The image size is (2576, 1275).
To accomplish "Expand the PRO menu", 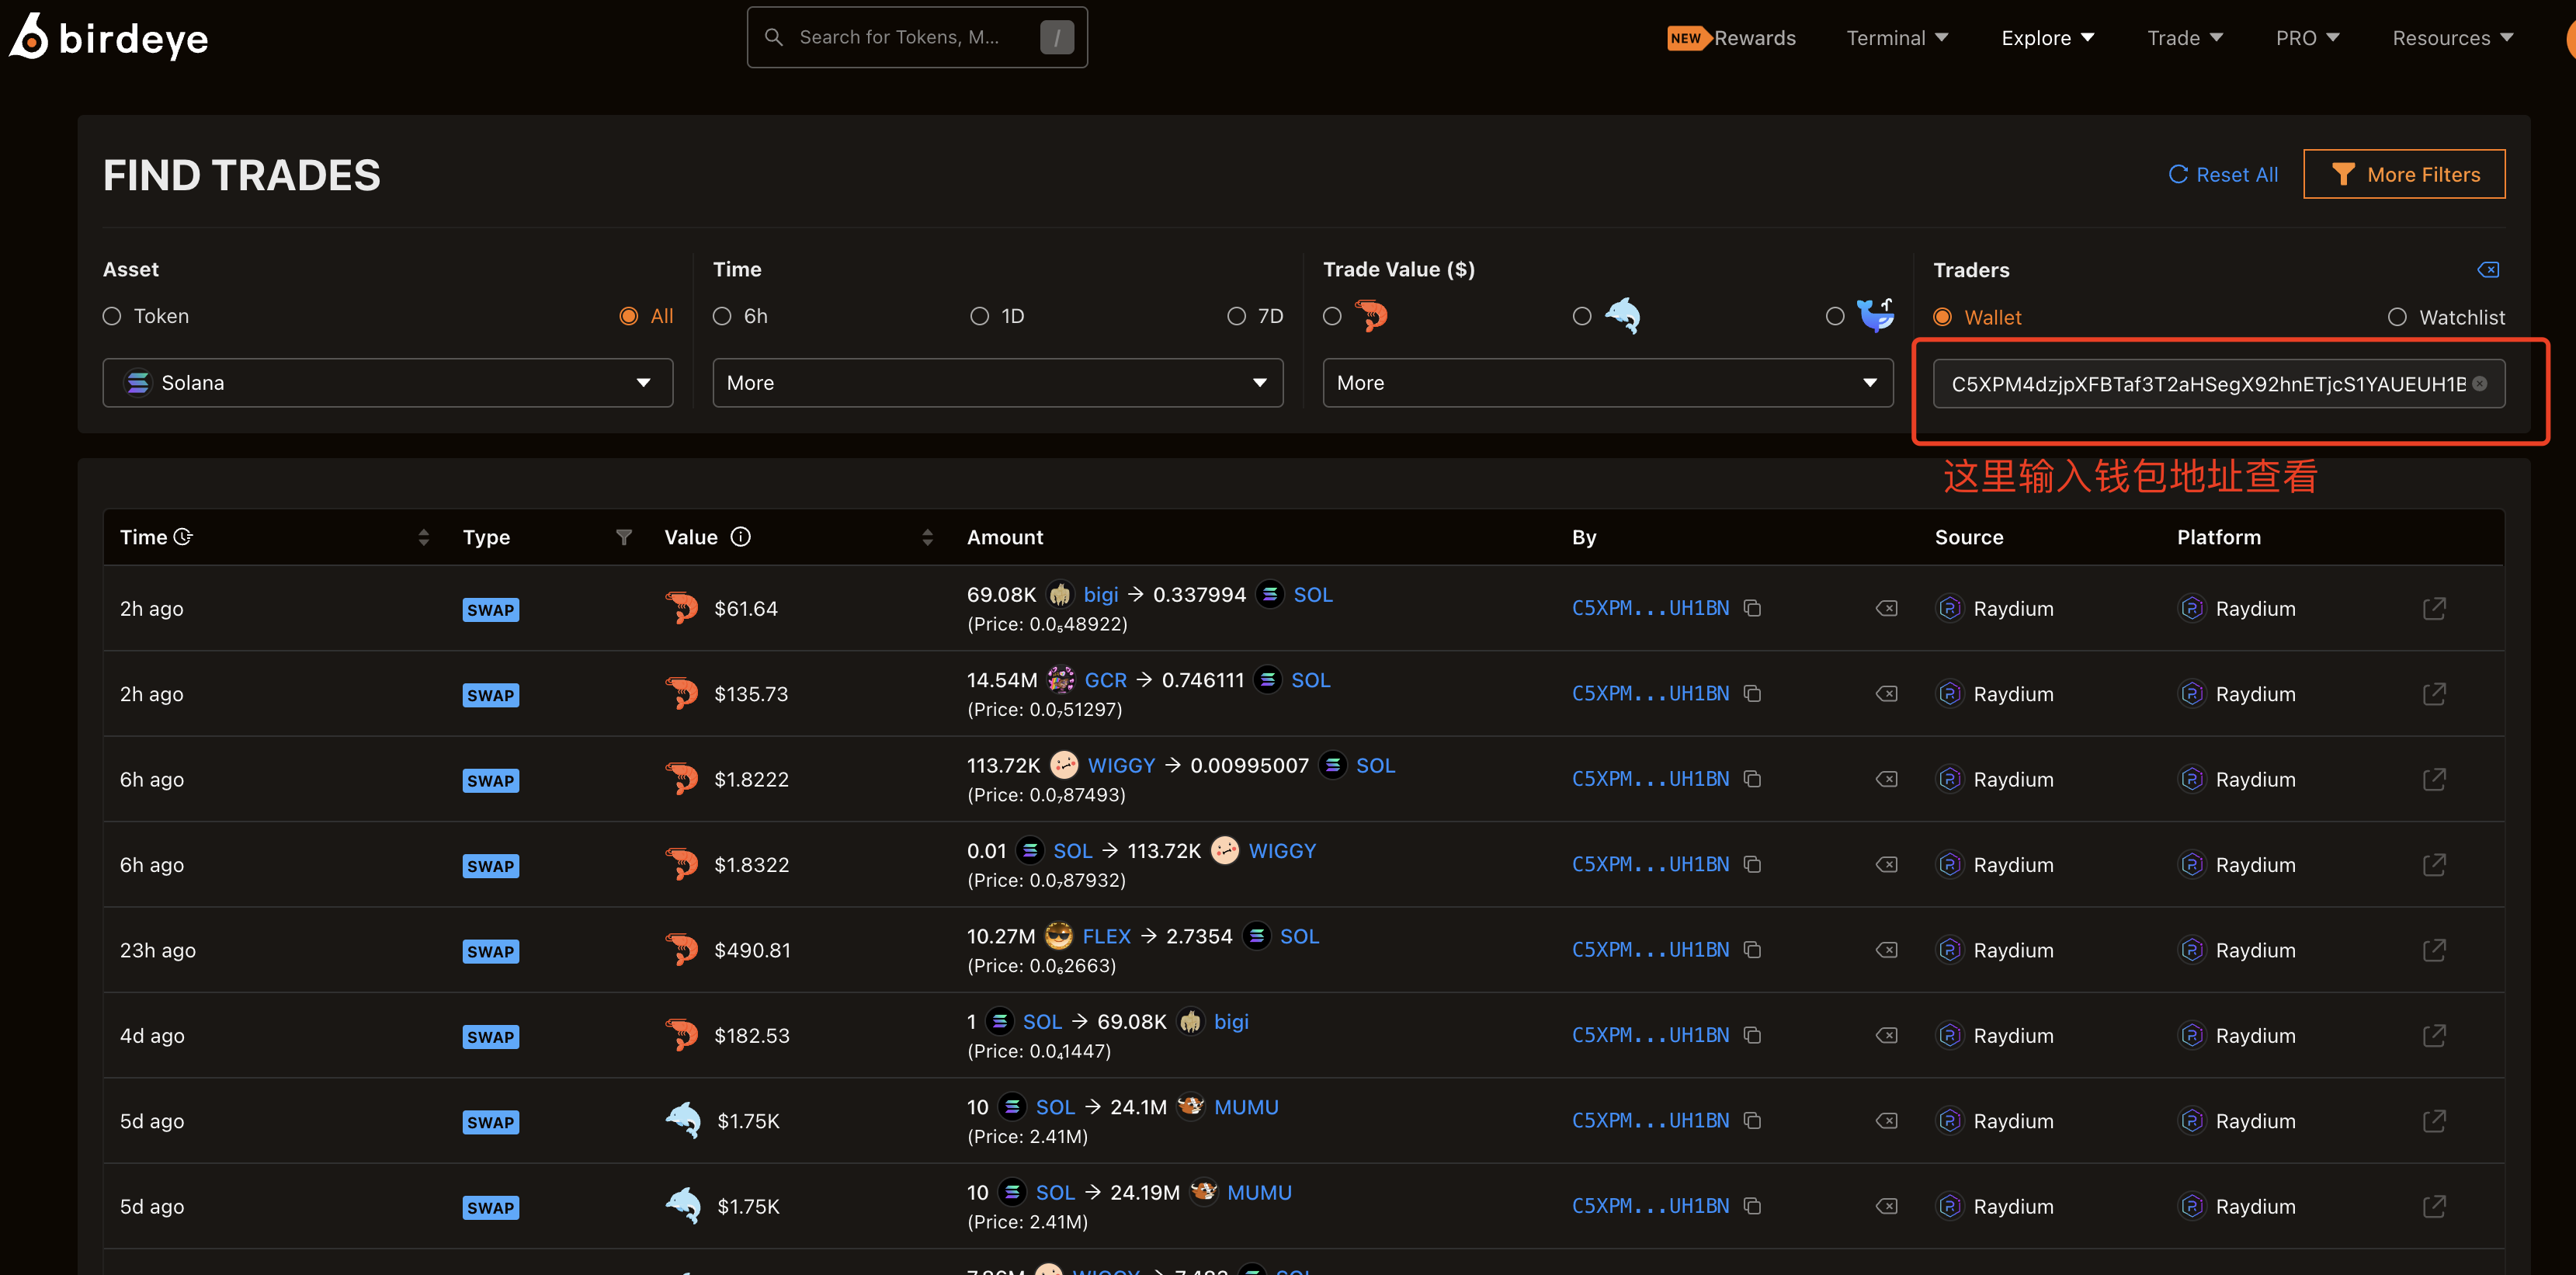I will click(2308, 38).
